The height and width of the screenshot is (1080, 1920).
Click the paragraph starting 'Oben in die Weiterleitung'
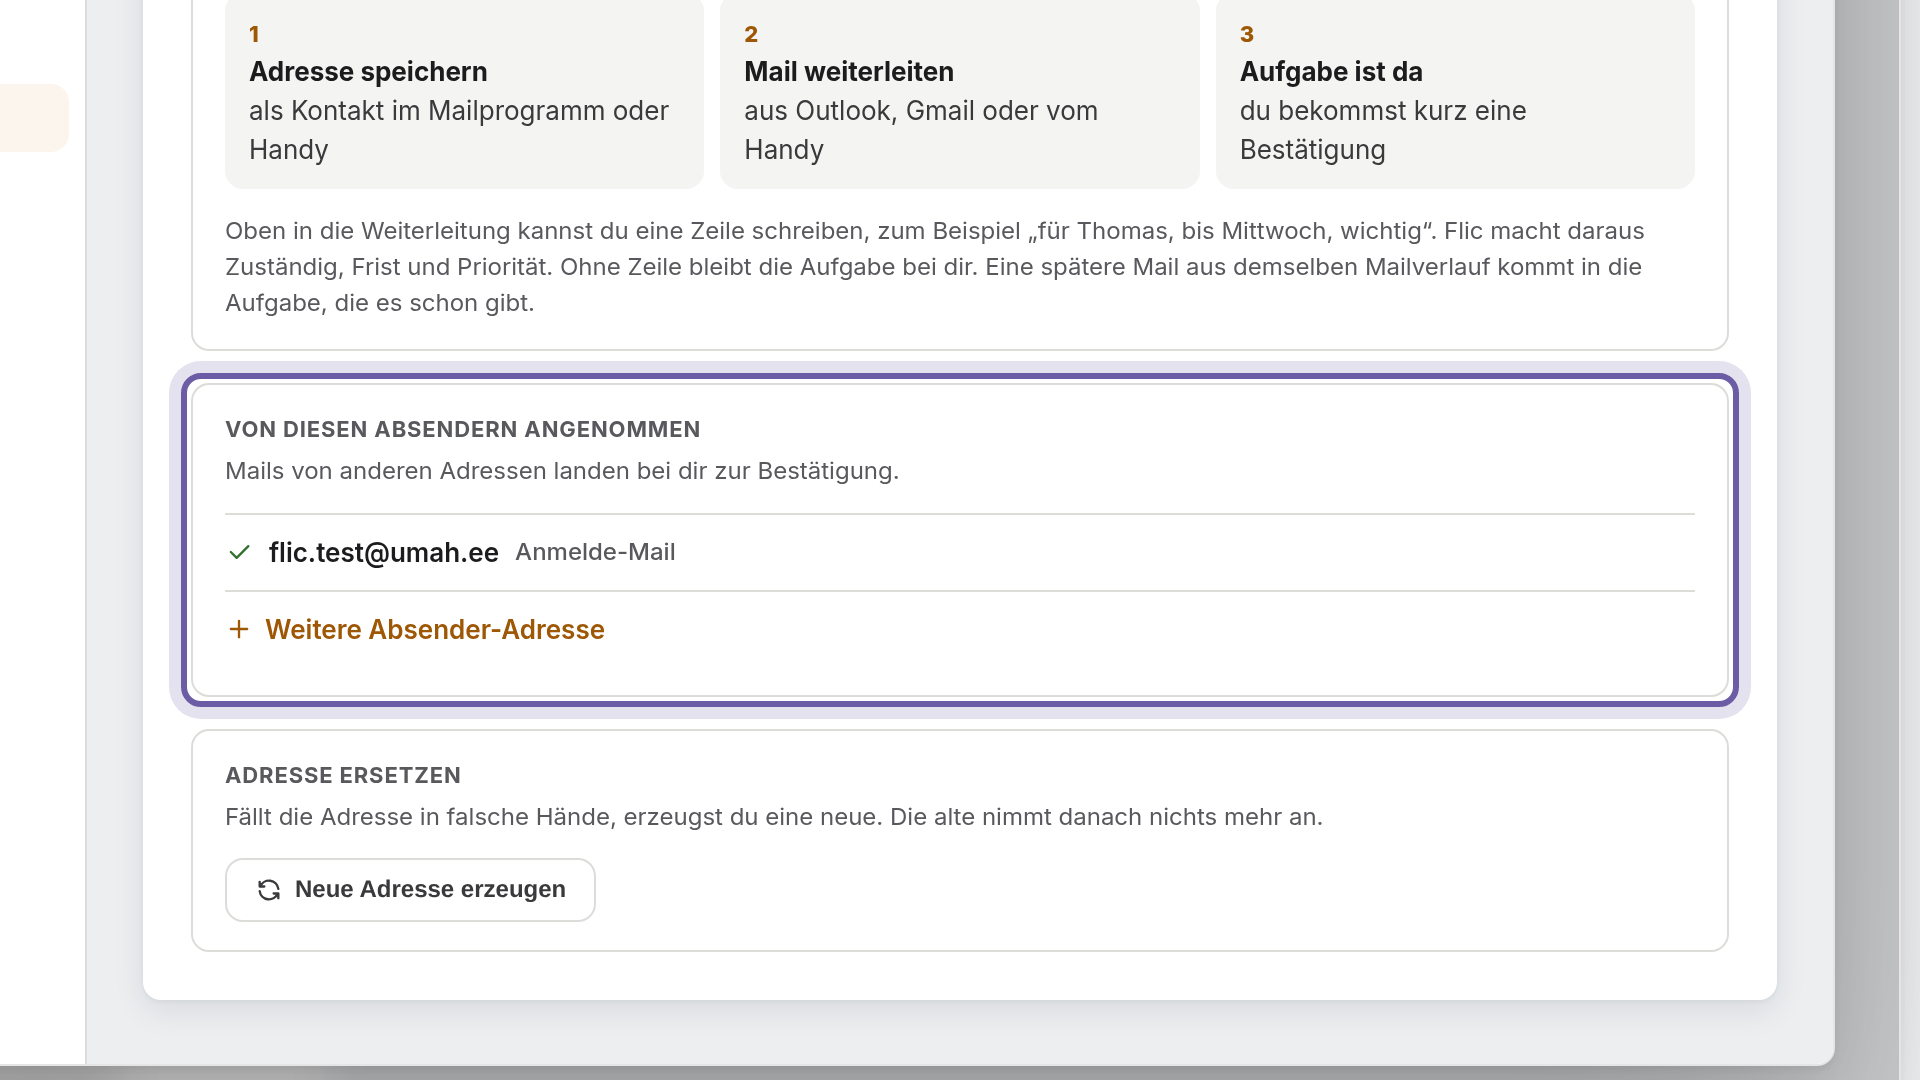935,267
